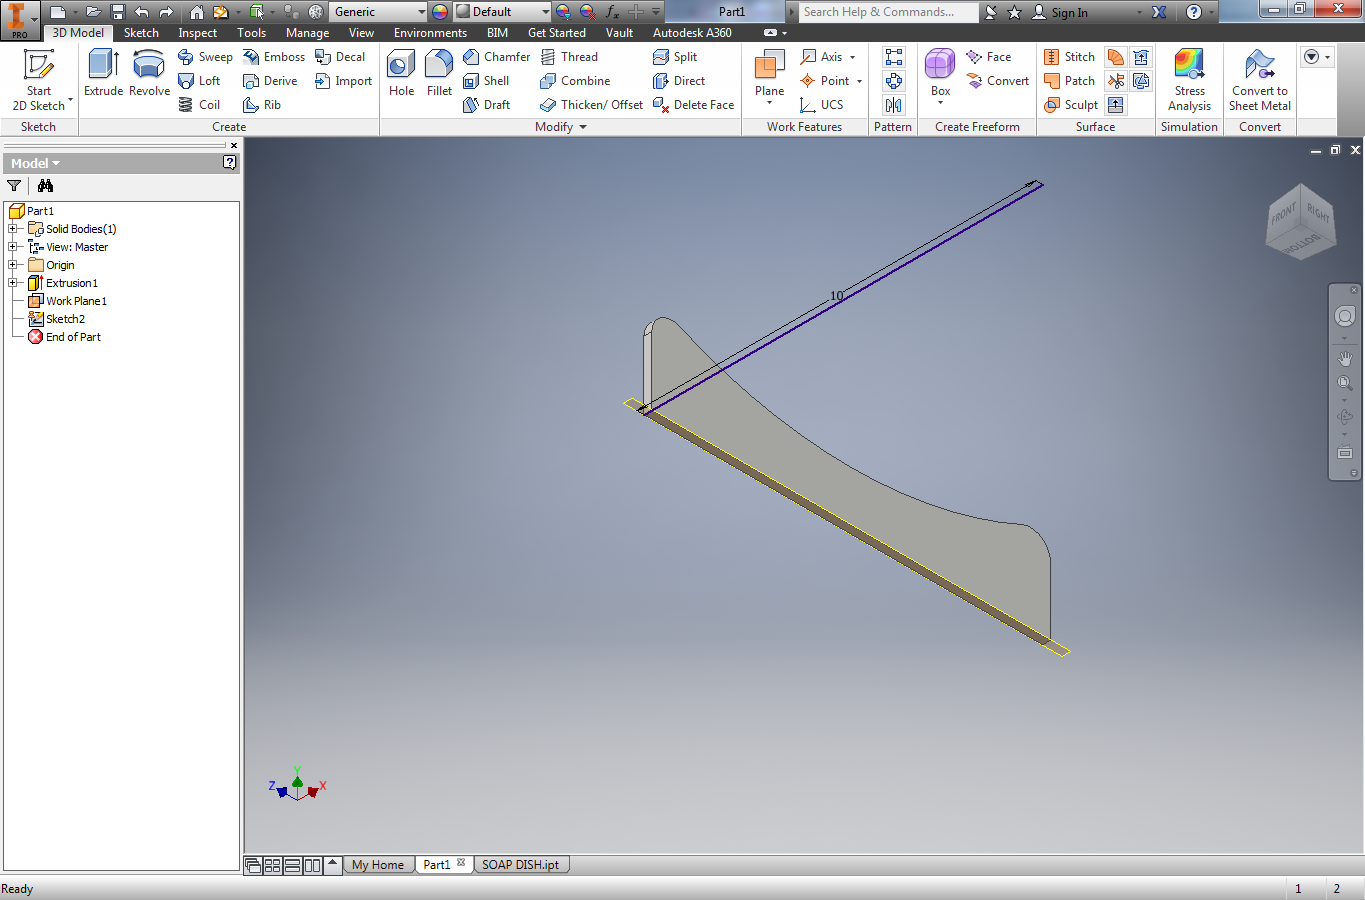Select the Decal tool
Image resolution: width=1365 pixels, height=900 pixels.
[x=340, y=57]
